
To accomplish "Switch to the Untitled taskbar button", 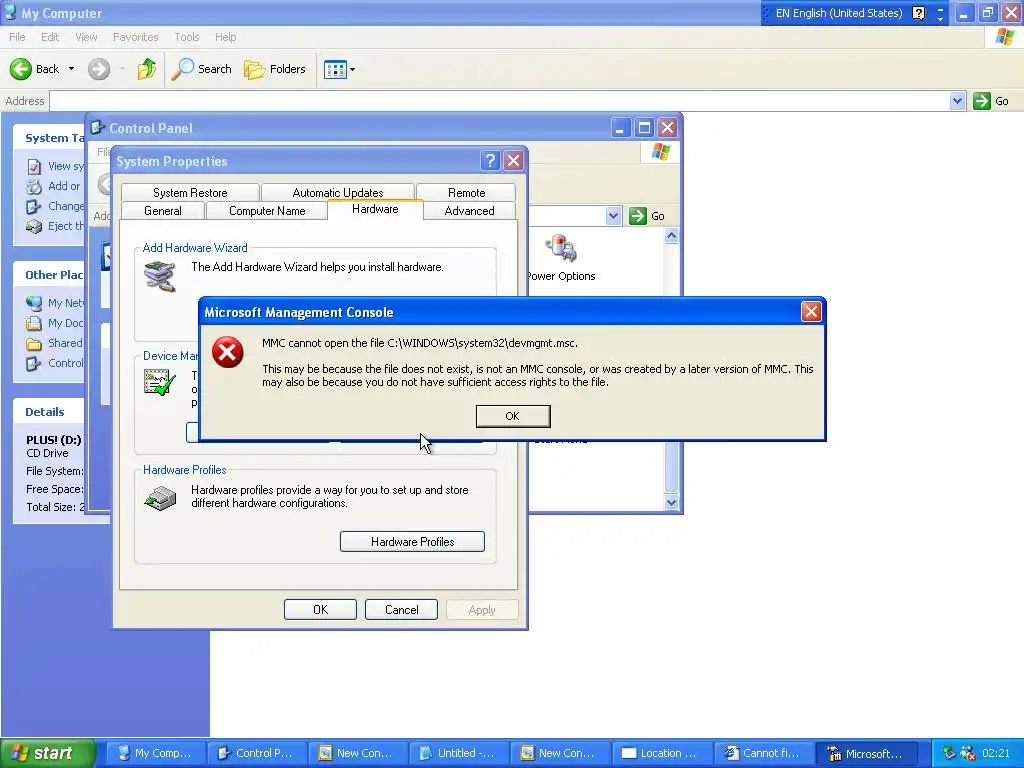I will point(459,753).
